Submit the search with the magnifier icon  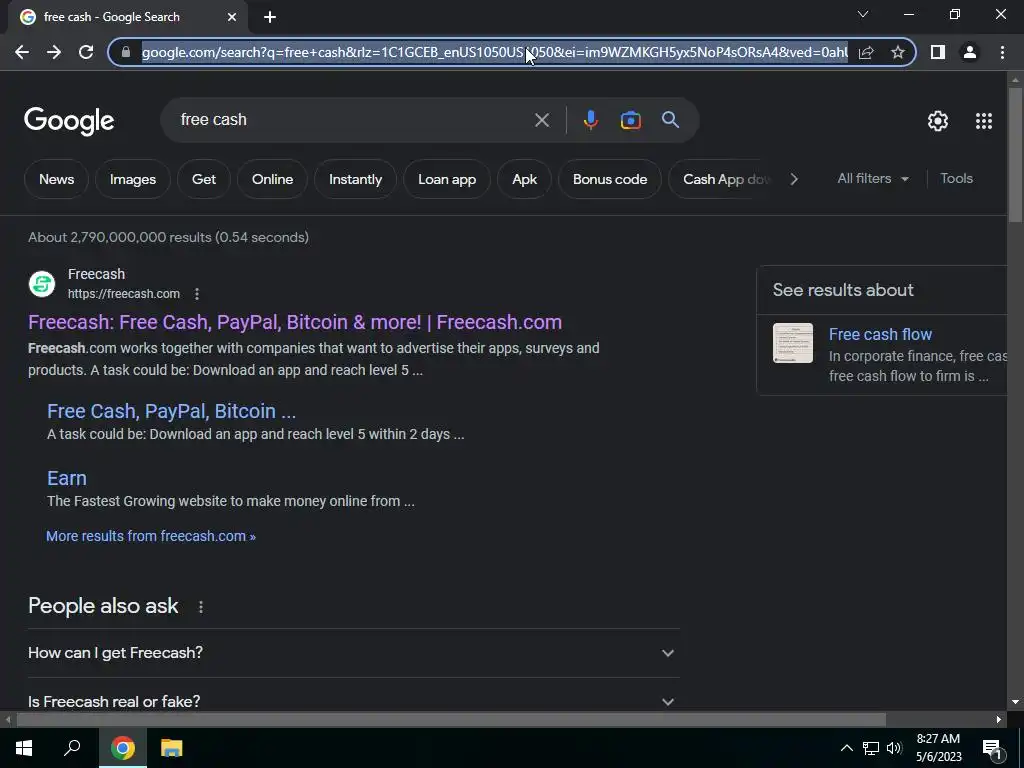tap(670, 120)
